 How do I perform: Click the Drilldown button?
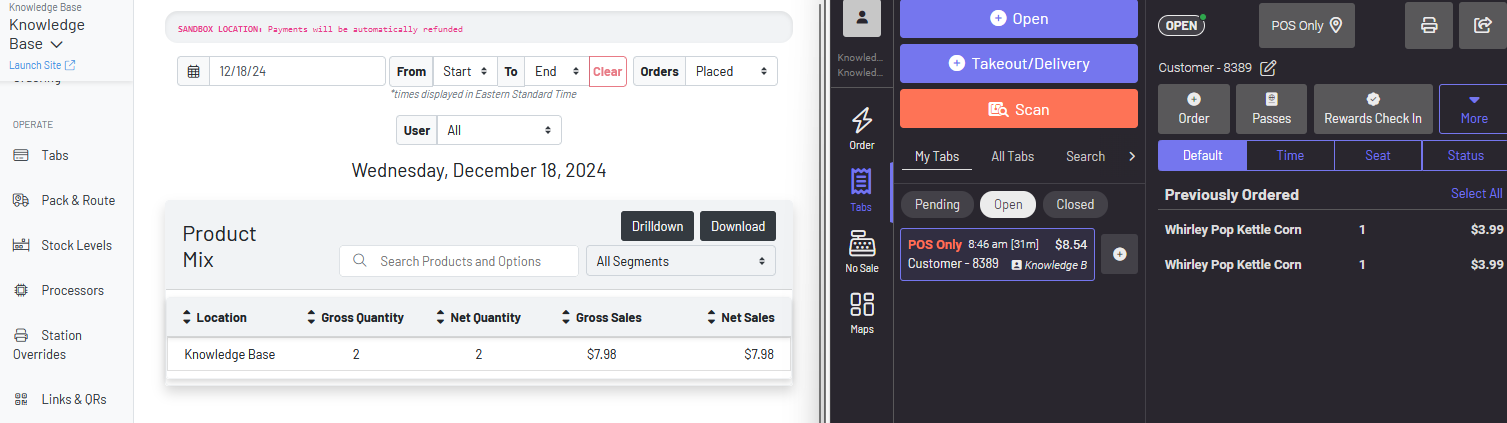657,226
